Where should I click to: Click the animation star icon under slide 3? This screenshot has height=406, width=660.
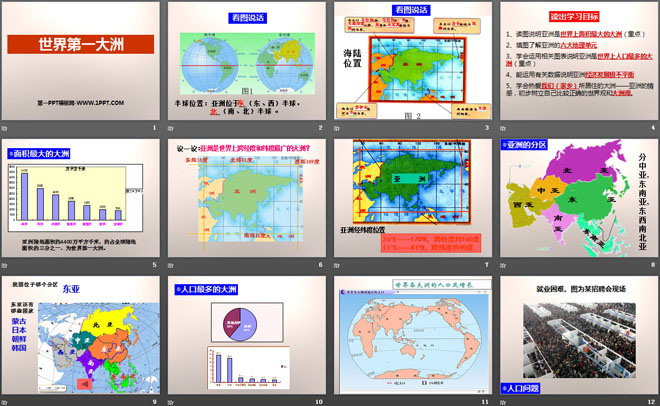(337, 128)
